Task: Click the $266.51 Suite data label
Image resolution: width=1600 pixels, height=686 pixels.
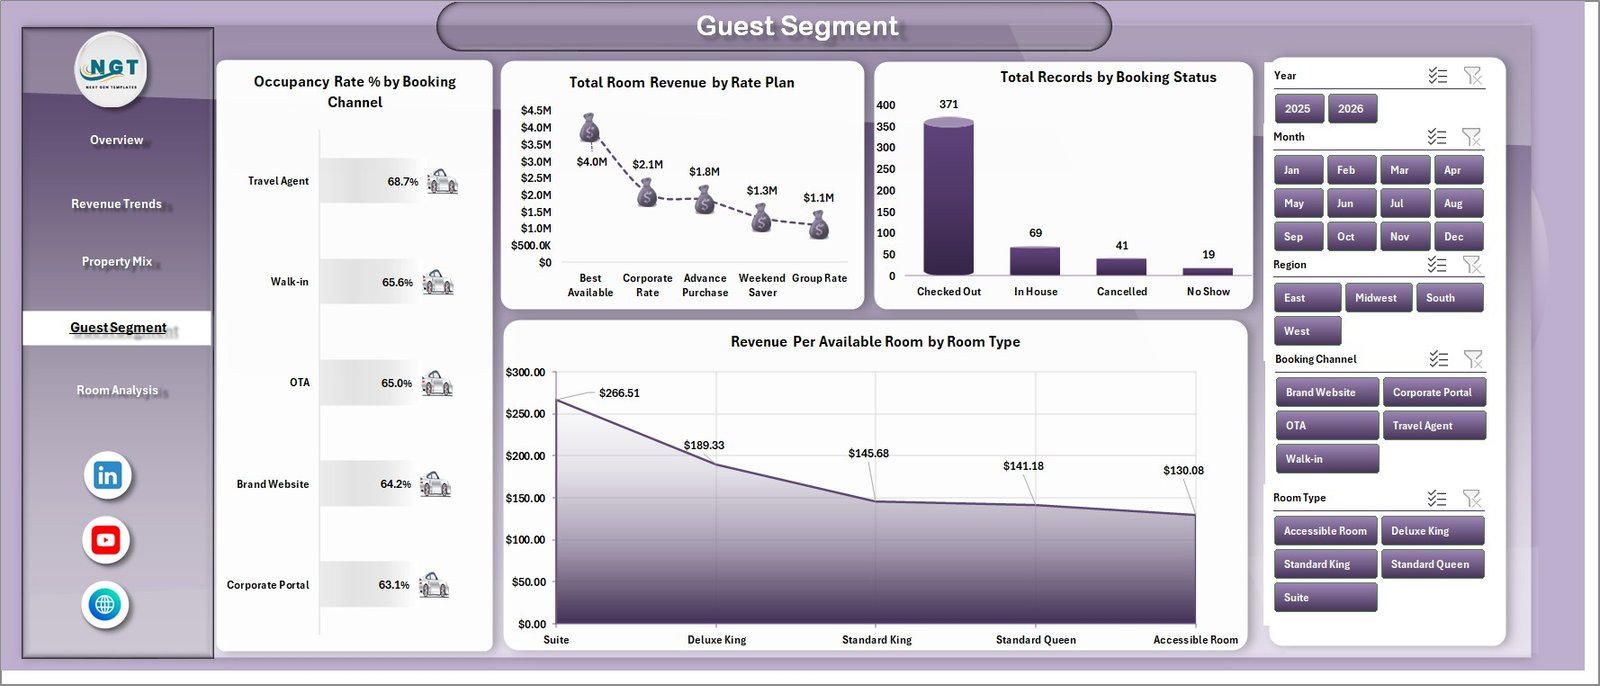Action: click(x=619, y=393)
